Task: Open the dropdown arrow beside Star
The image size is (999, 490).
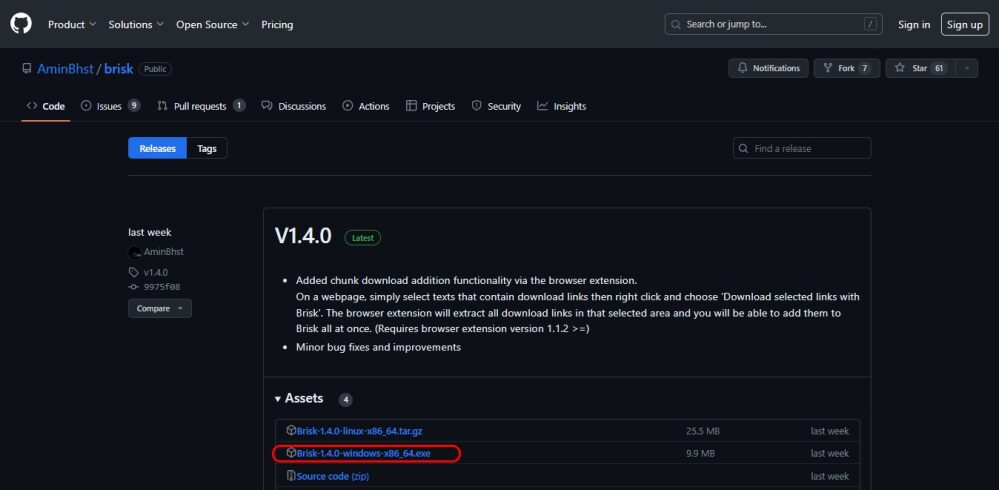Action: coord(967,68)
